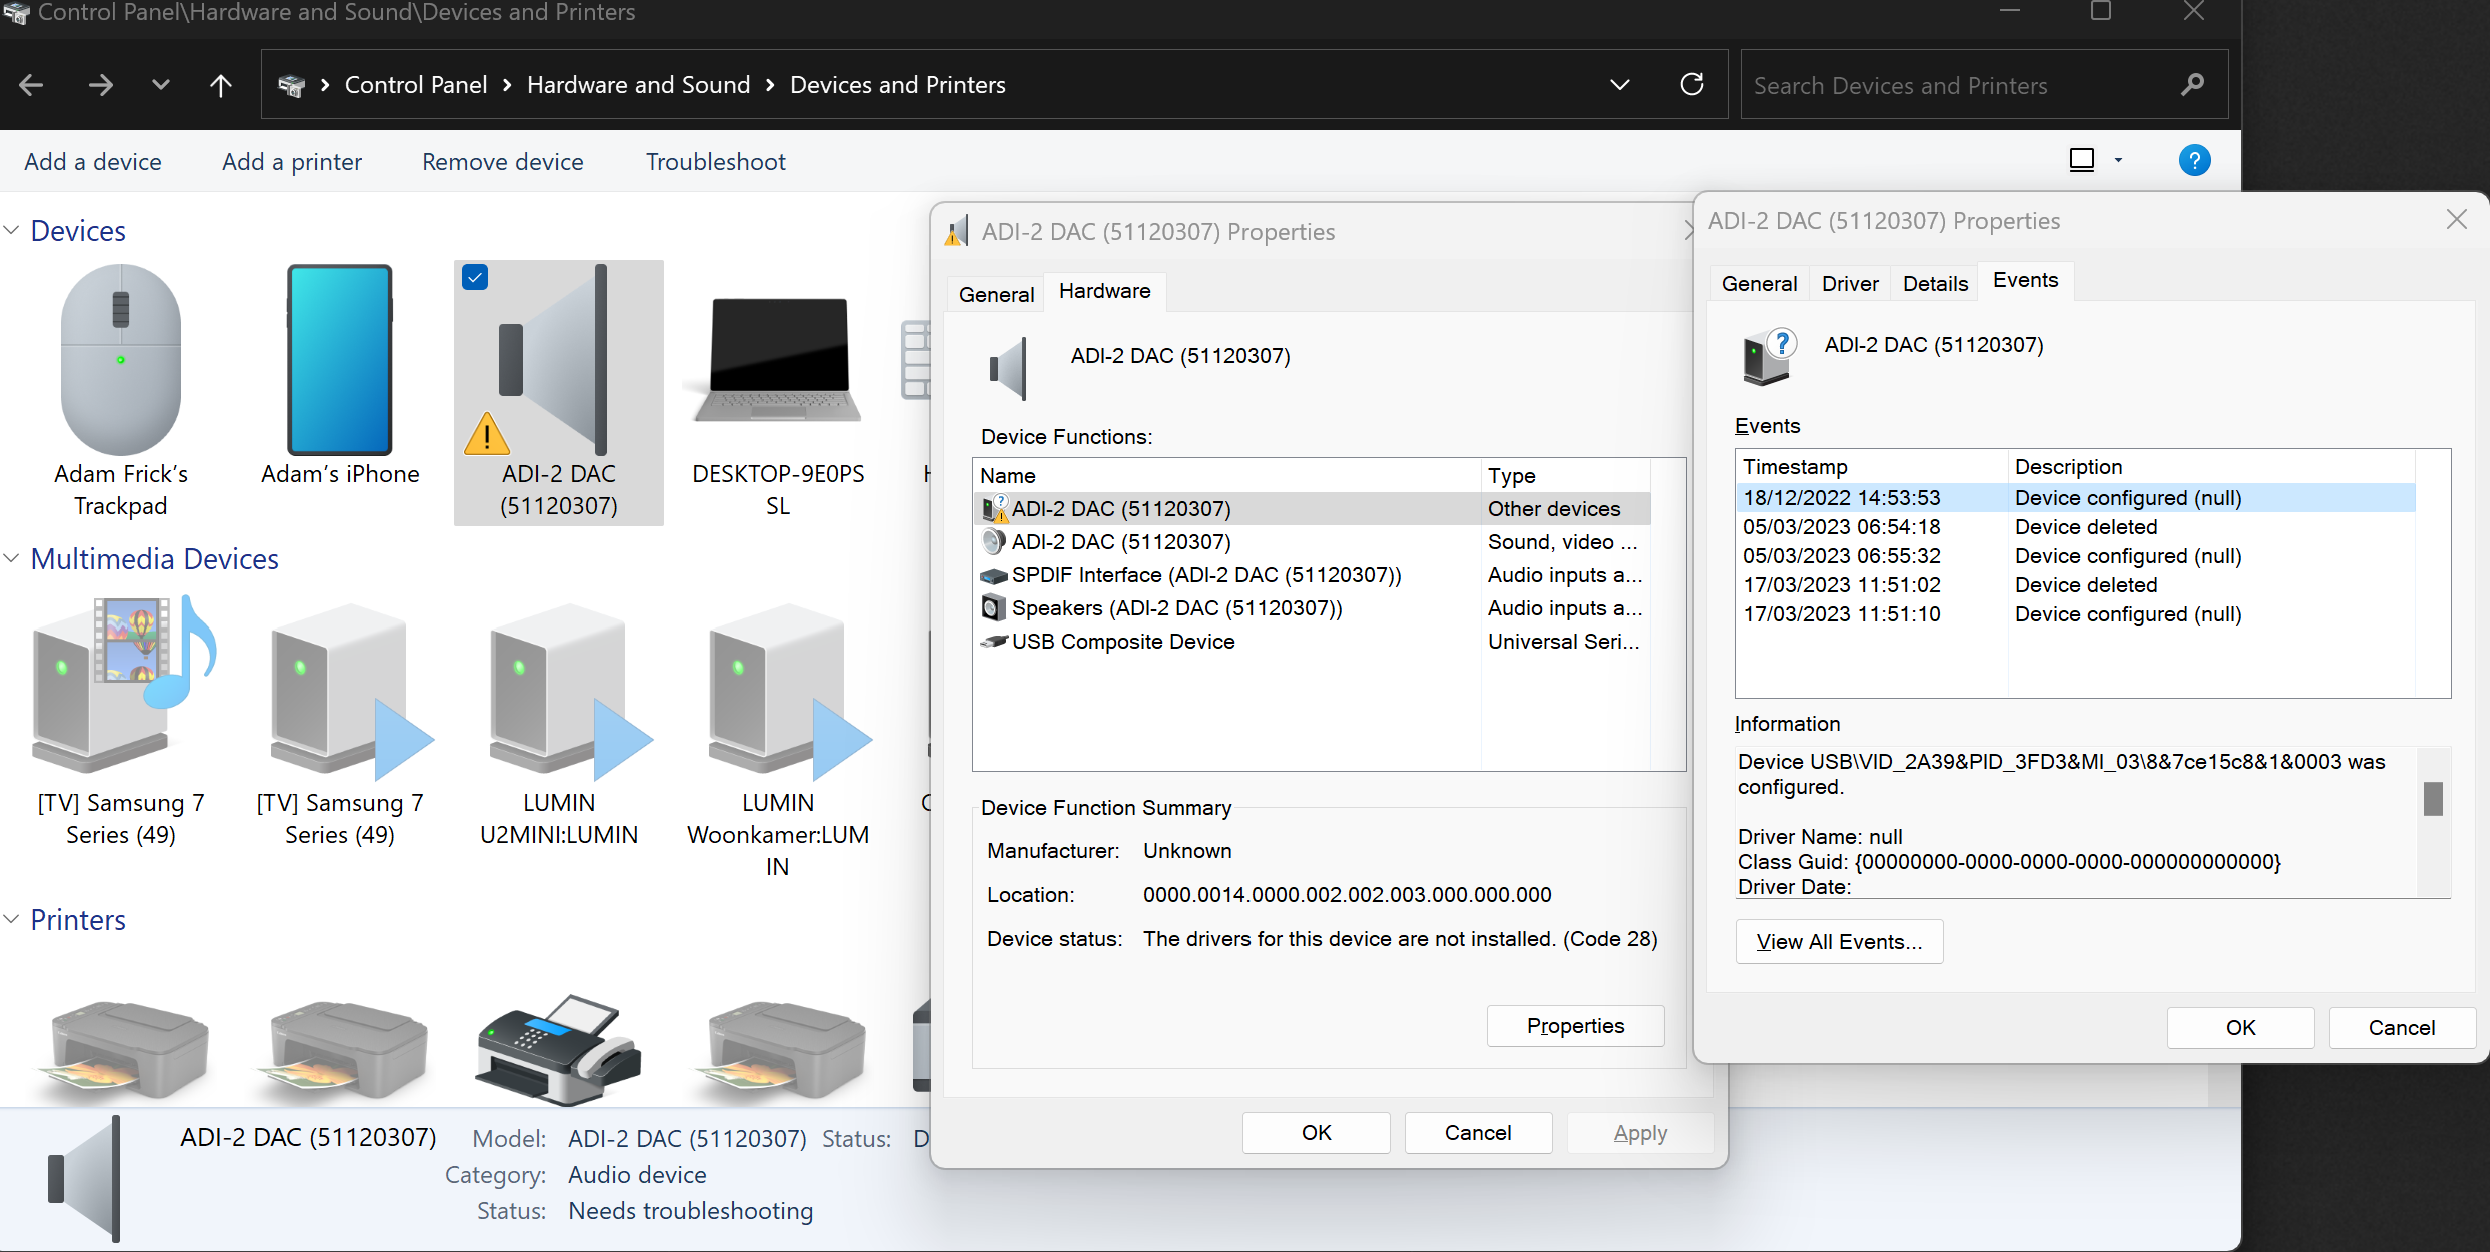Click the Up one level arrow
Image resolution: width=2490 pixels, height=1252 pixels.
pyautogui.click(x=221, y=85)
